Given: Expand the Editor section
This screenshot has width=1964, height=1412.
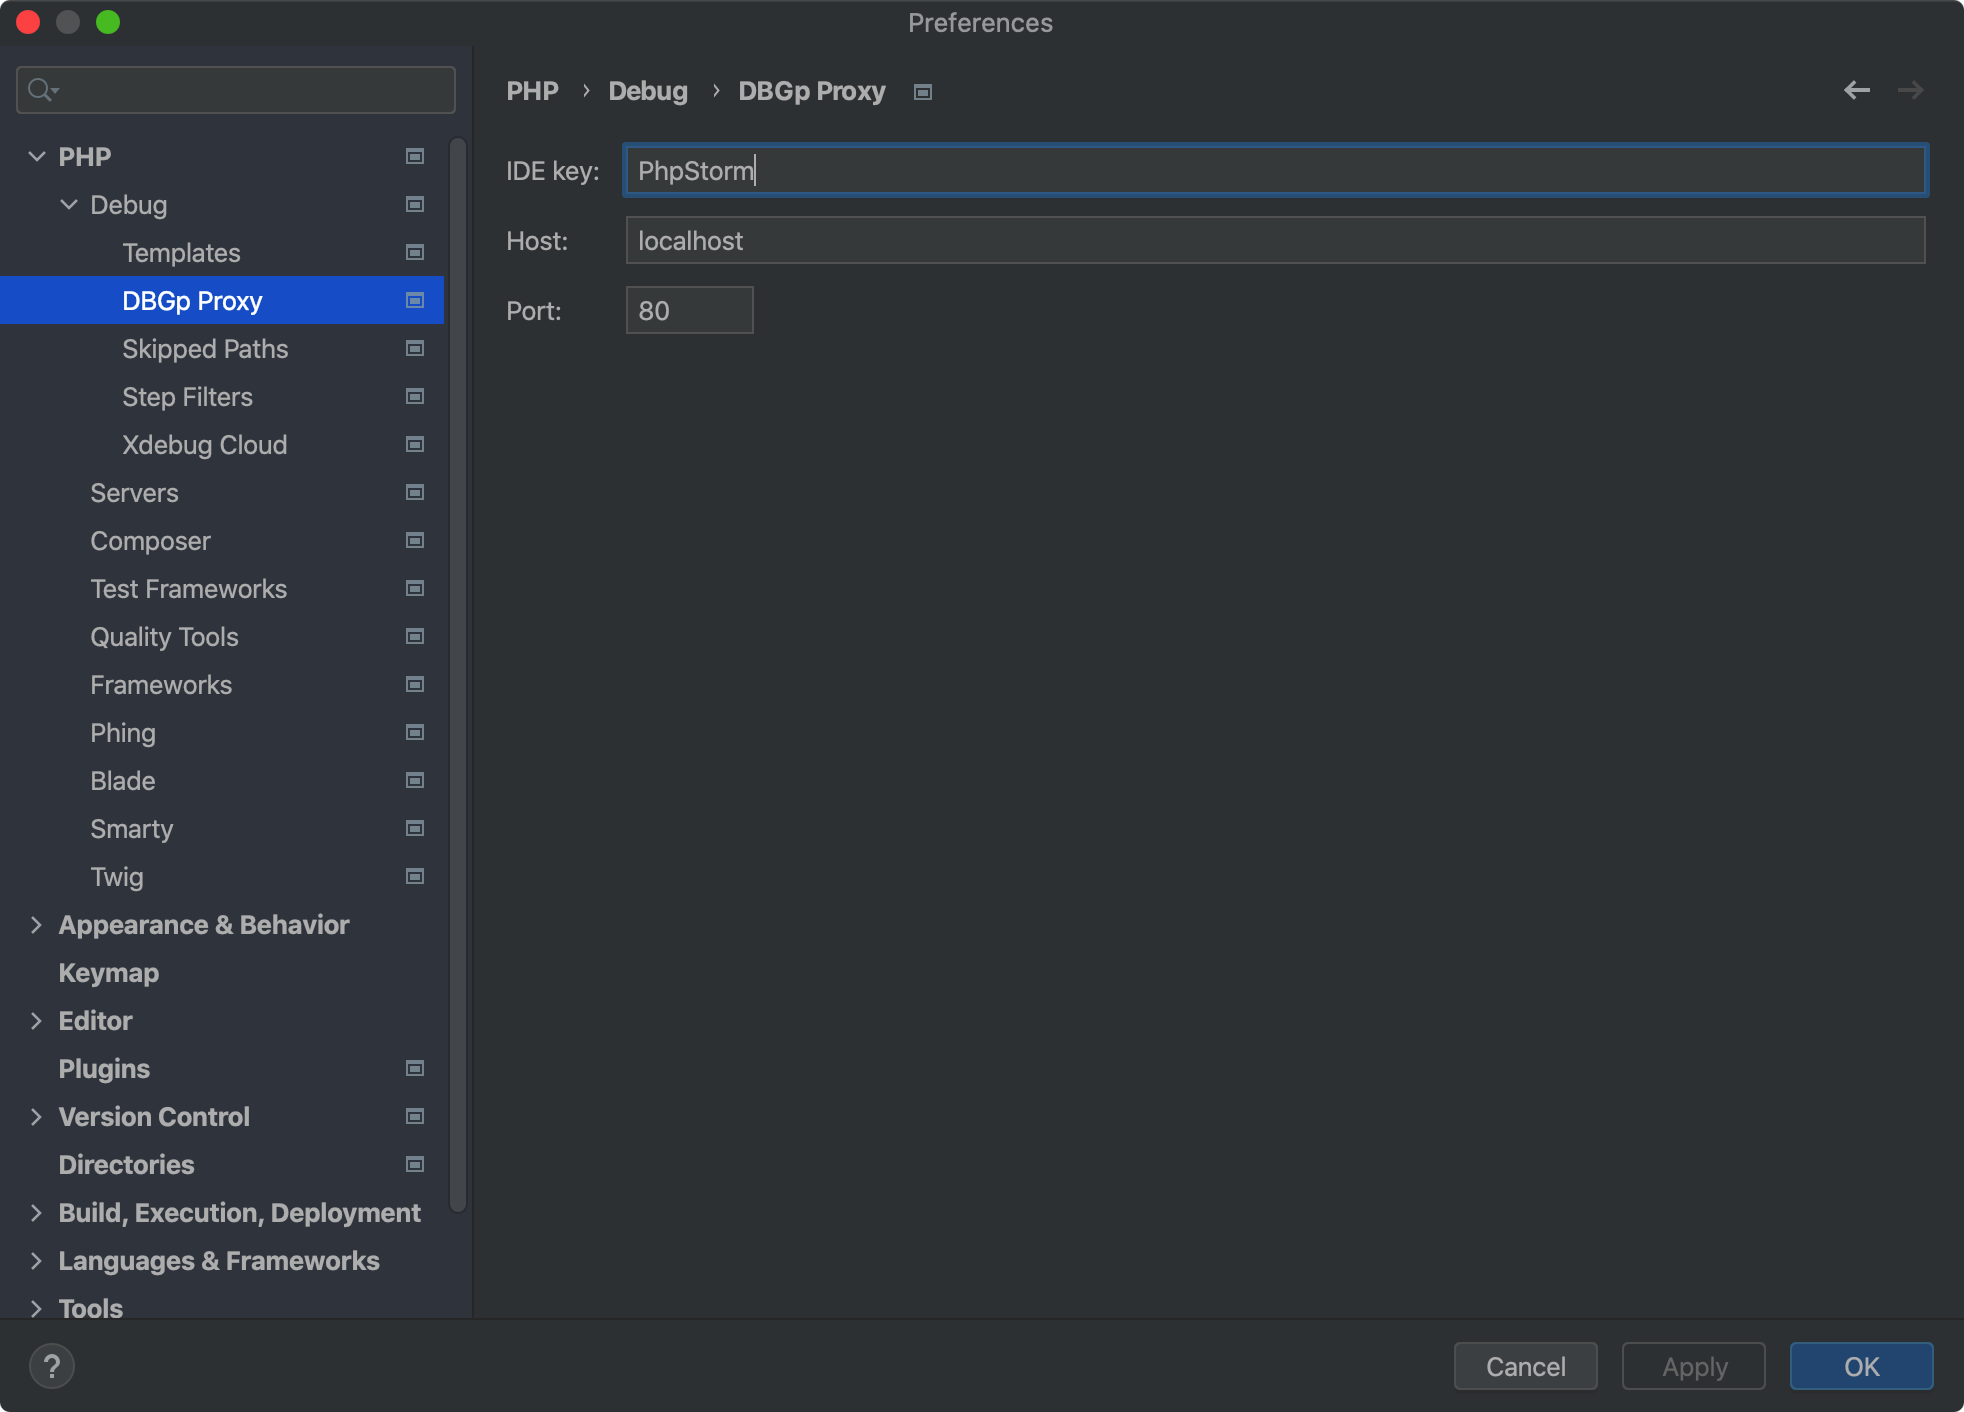Looking at the screenshot, I should (x=36, y=1020).
